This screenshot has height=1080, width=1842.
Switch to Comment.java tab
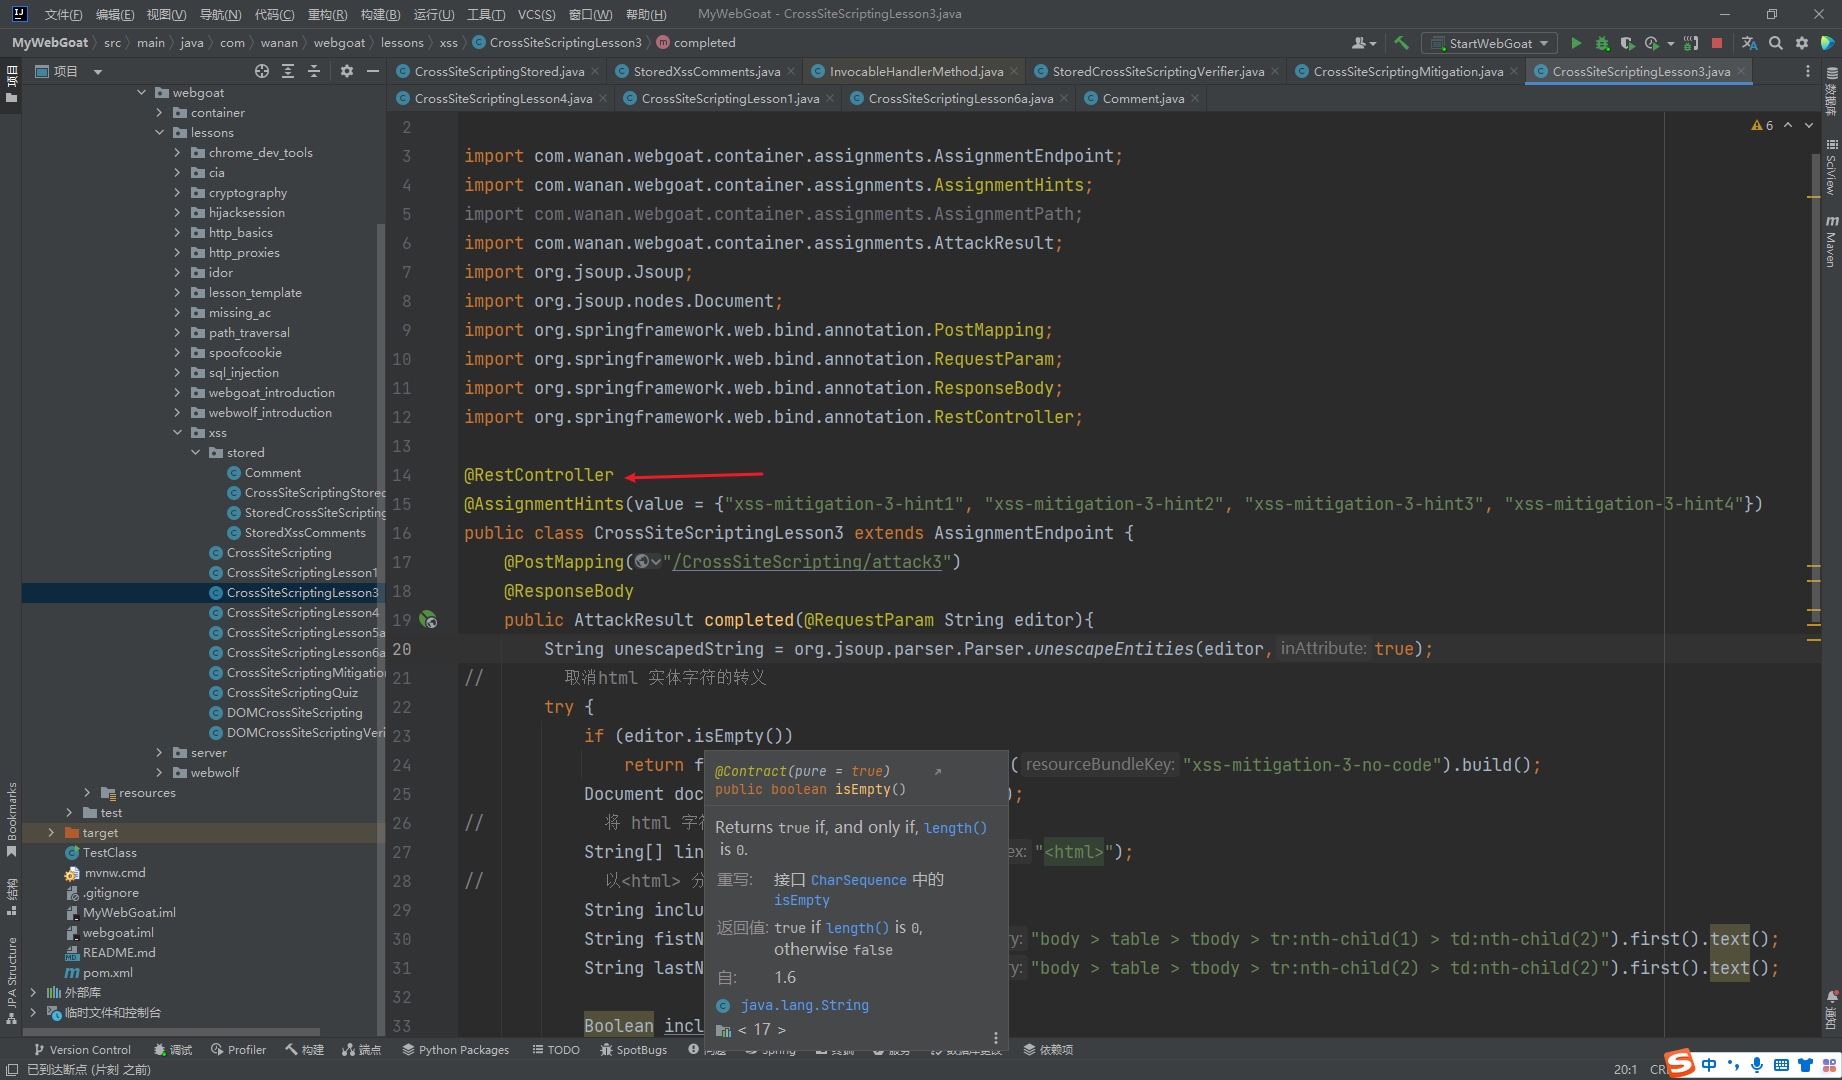click(1143, 98)
